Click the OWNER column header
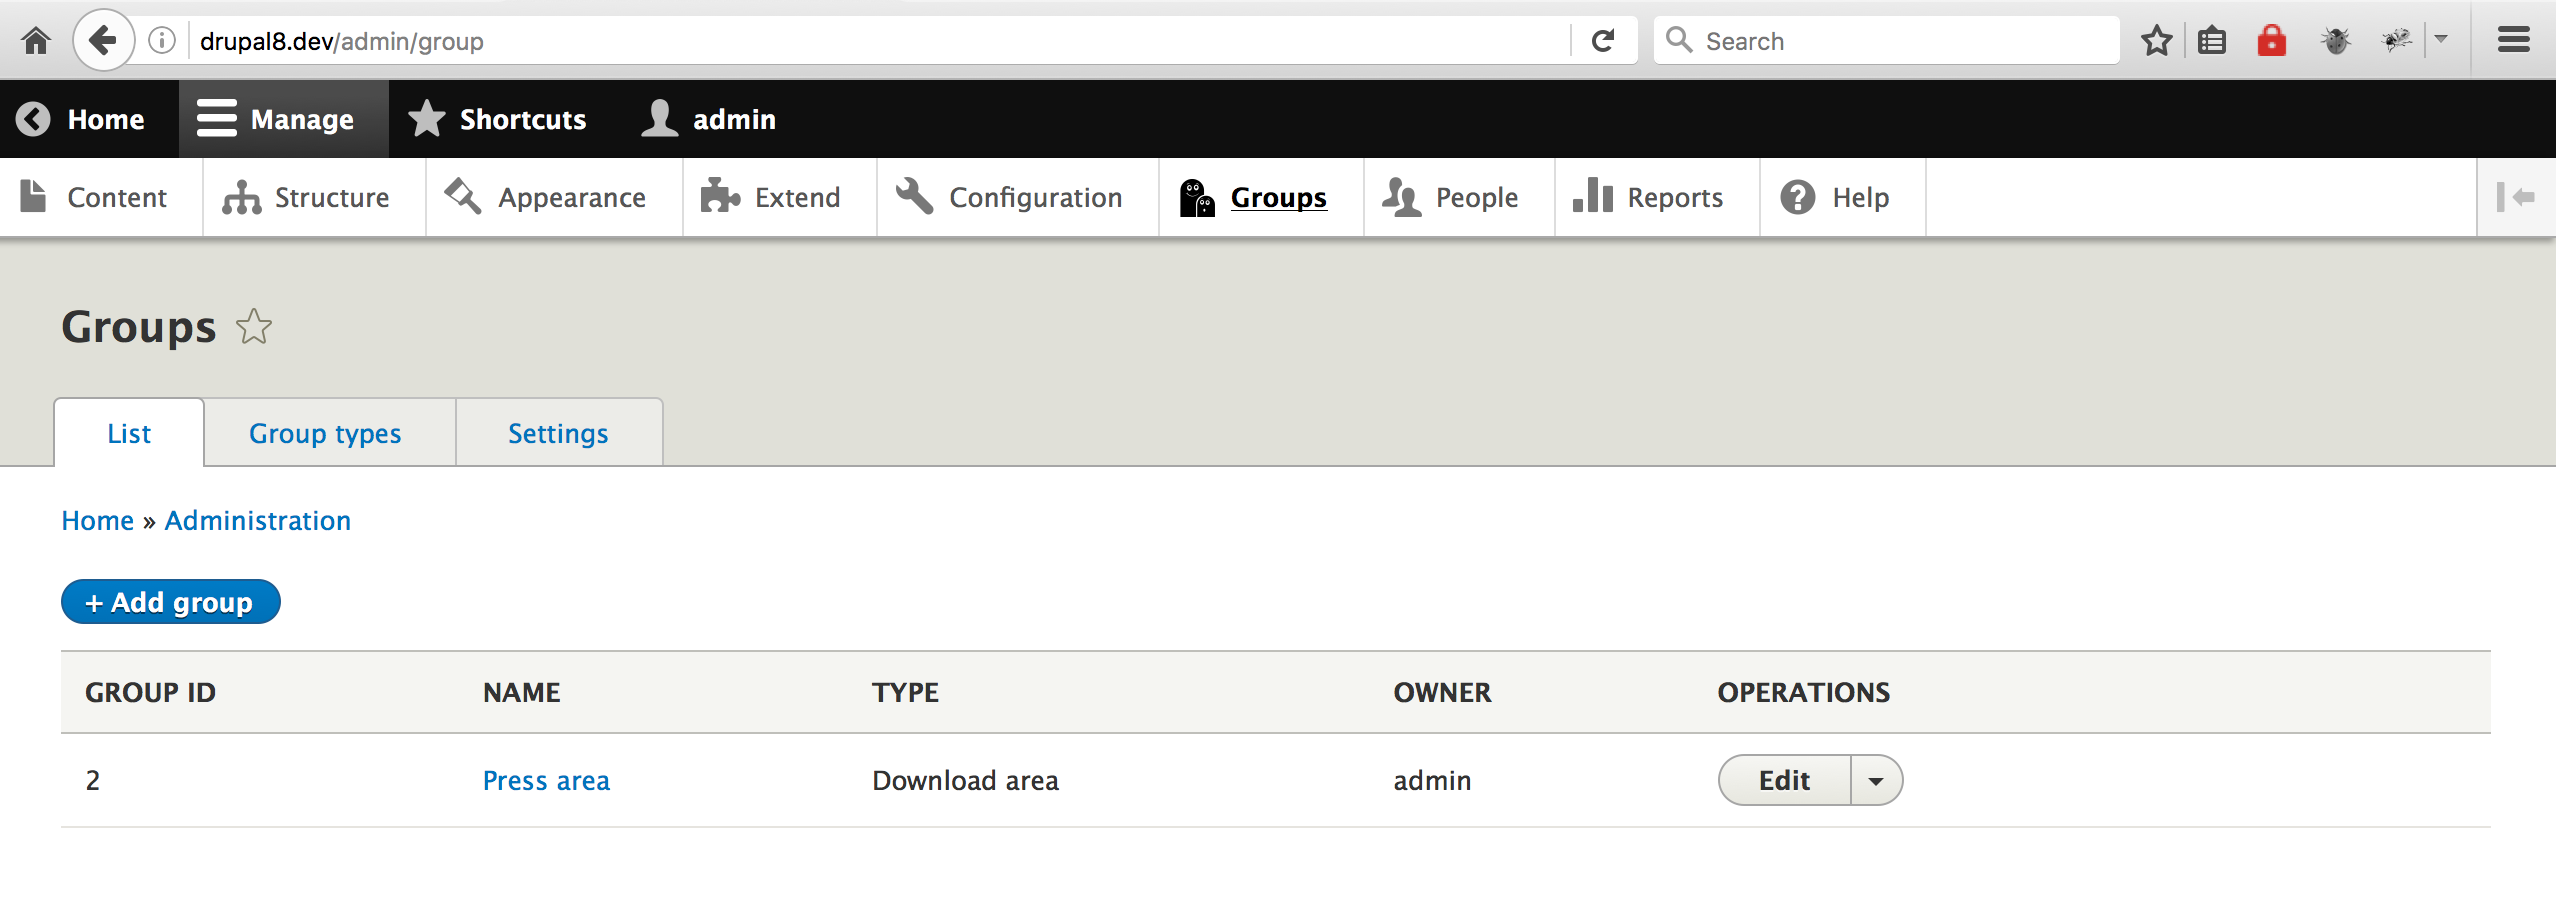Image resolution: width=2556 pixels, height=904 pixels. click(1442, 692)
